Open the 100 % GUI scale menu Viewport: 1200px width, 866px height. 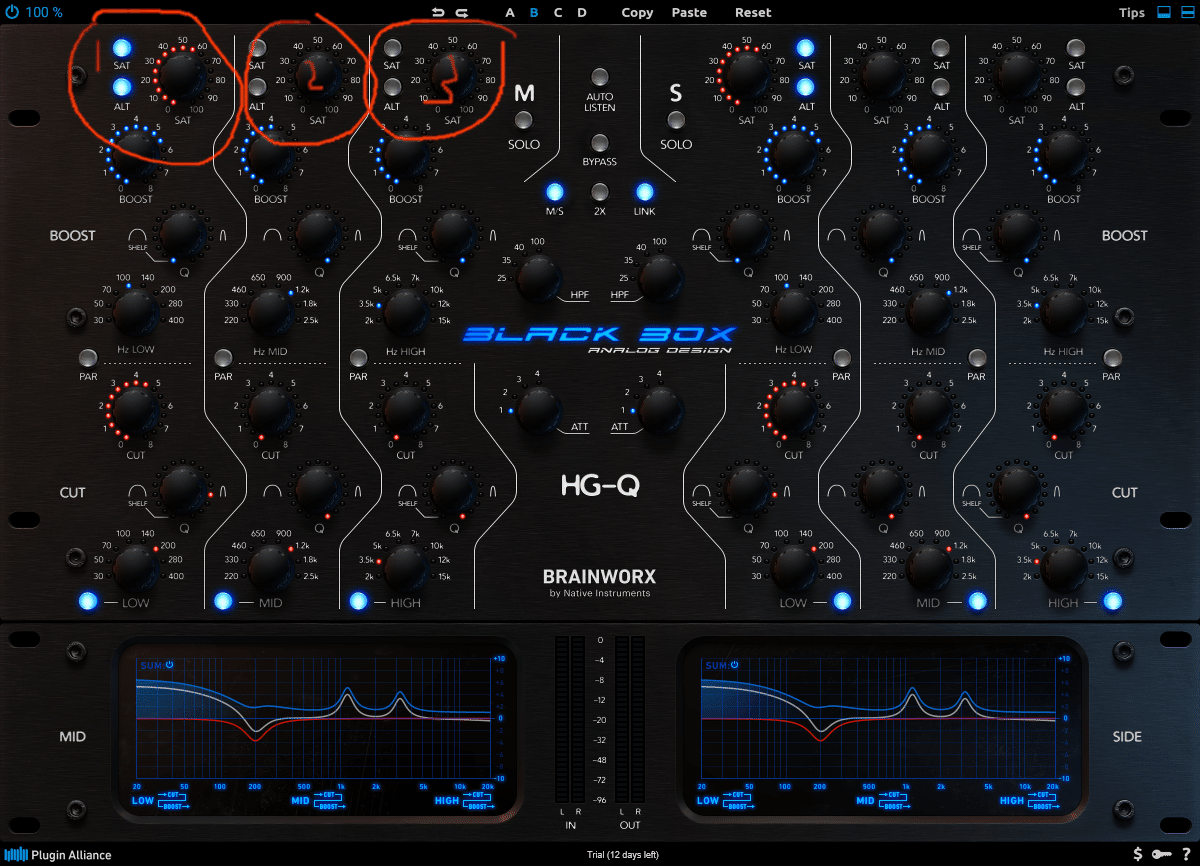[x=44, y=12]
